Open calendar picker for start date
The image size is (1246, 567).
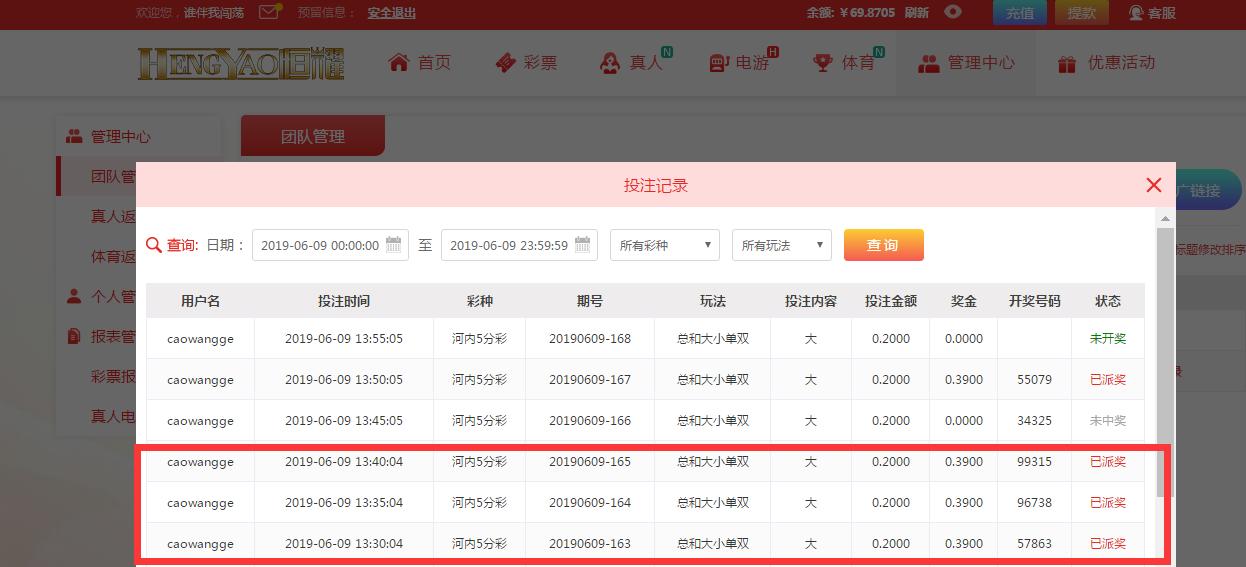394,245
